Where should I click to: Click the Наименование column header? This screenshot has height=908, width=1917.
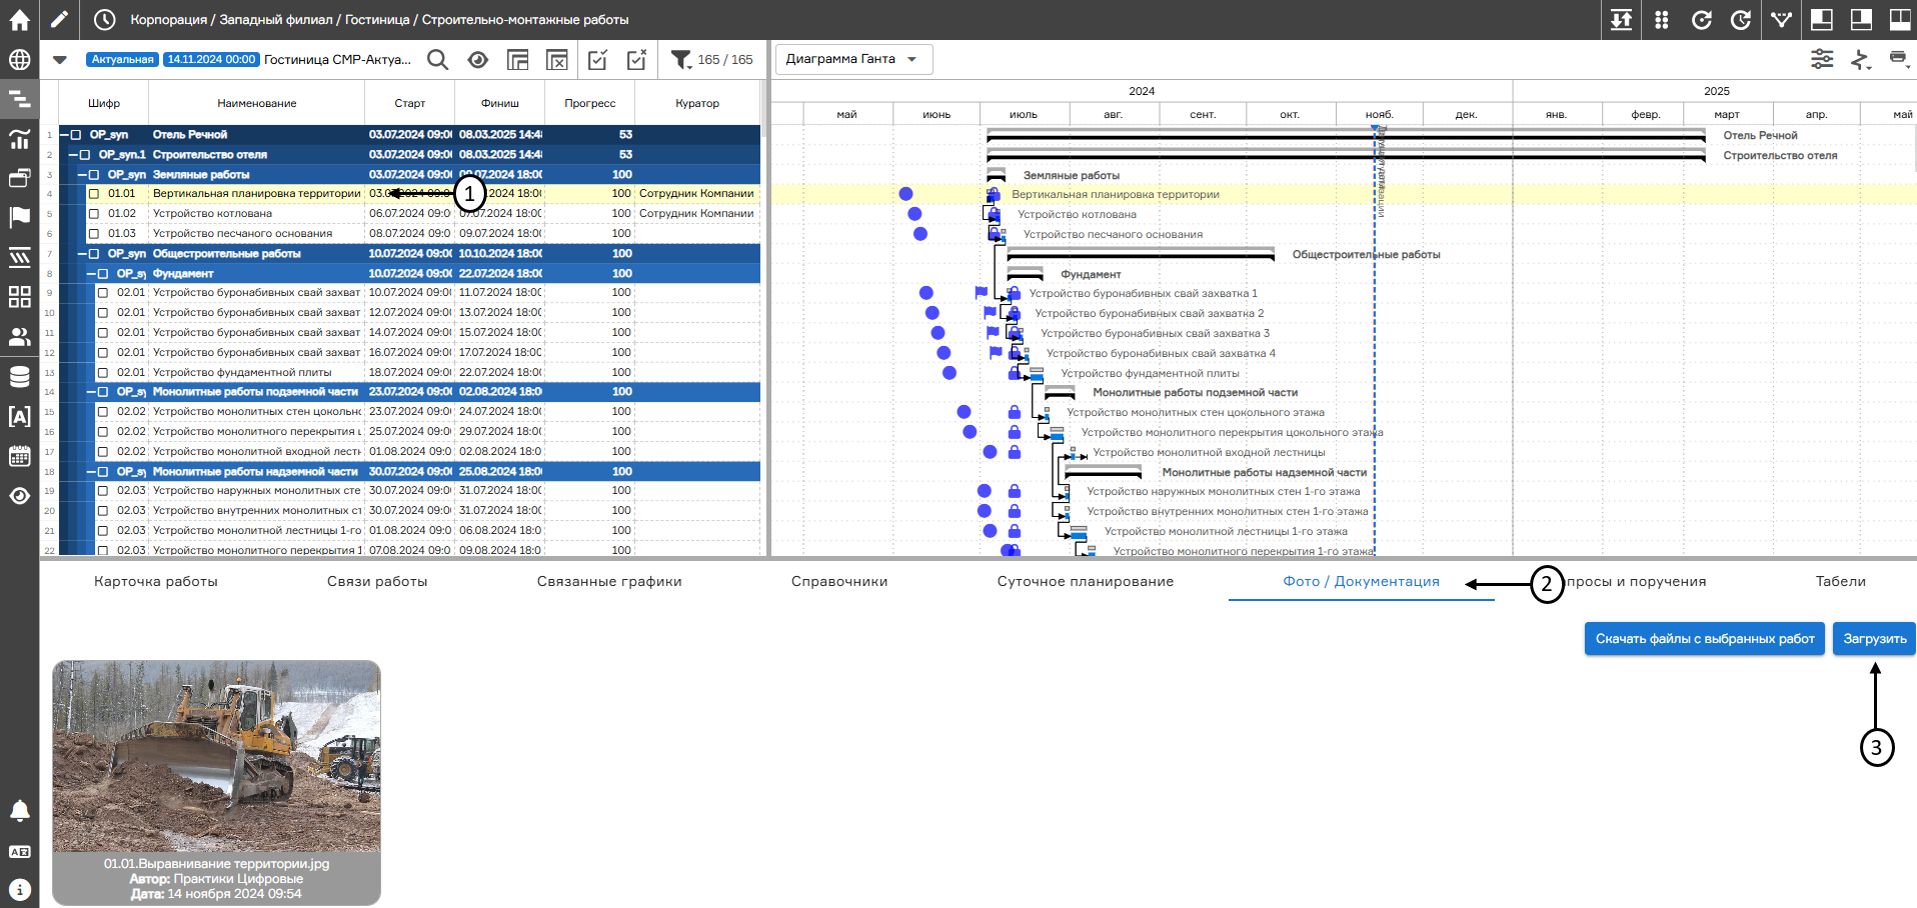[x=257, y=103]
